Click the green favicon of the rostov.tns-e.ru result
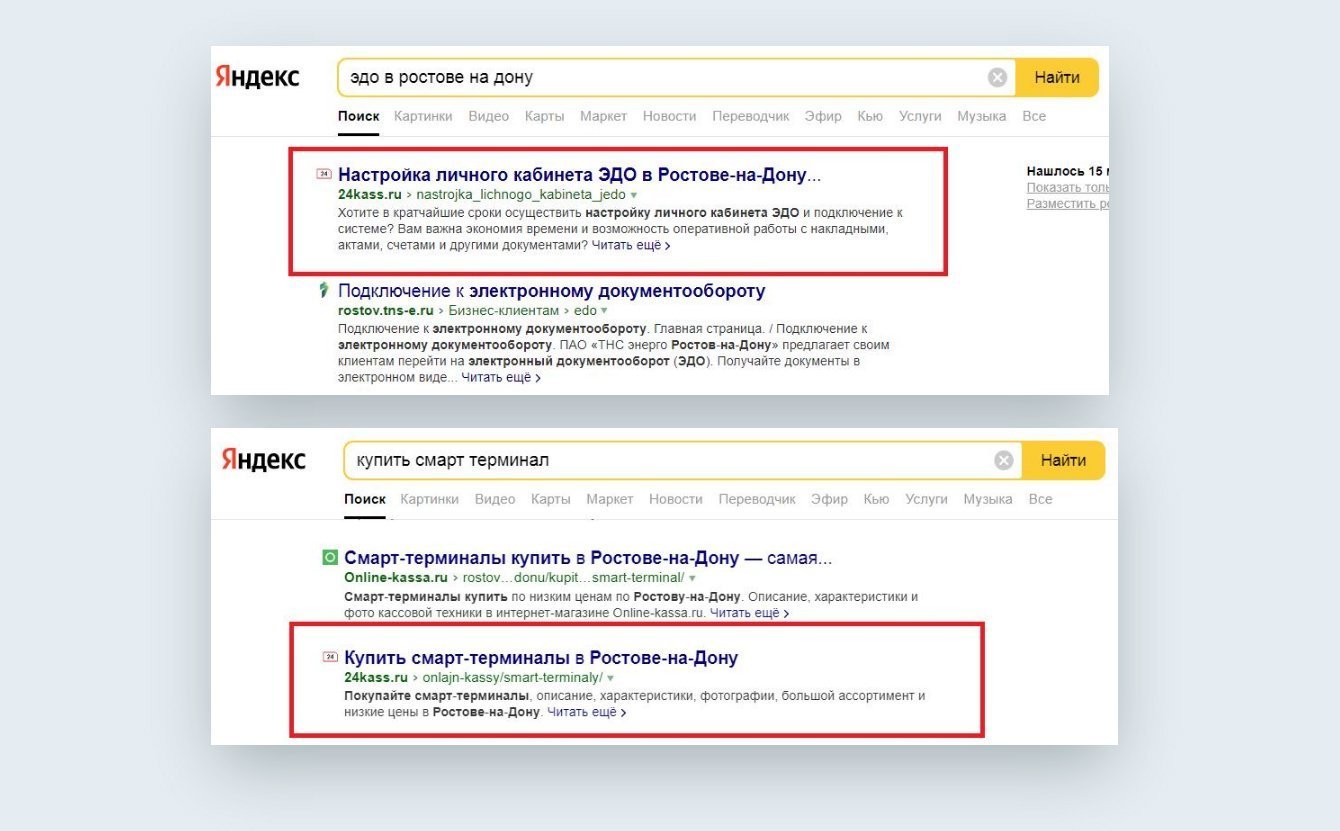1340x831 pixels. click(x=323, y=290)
